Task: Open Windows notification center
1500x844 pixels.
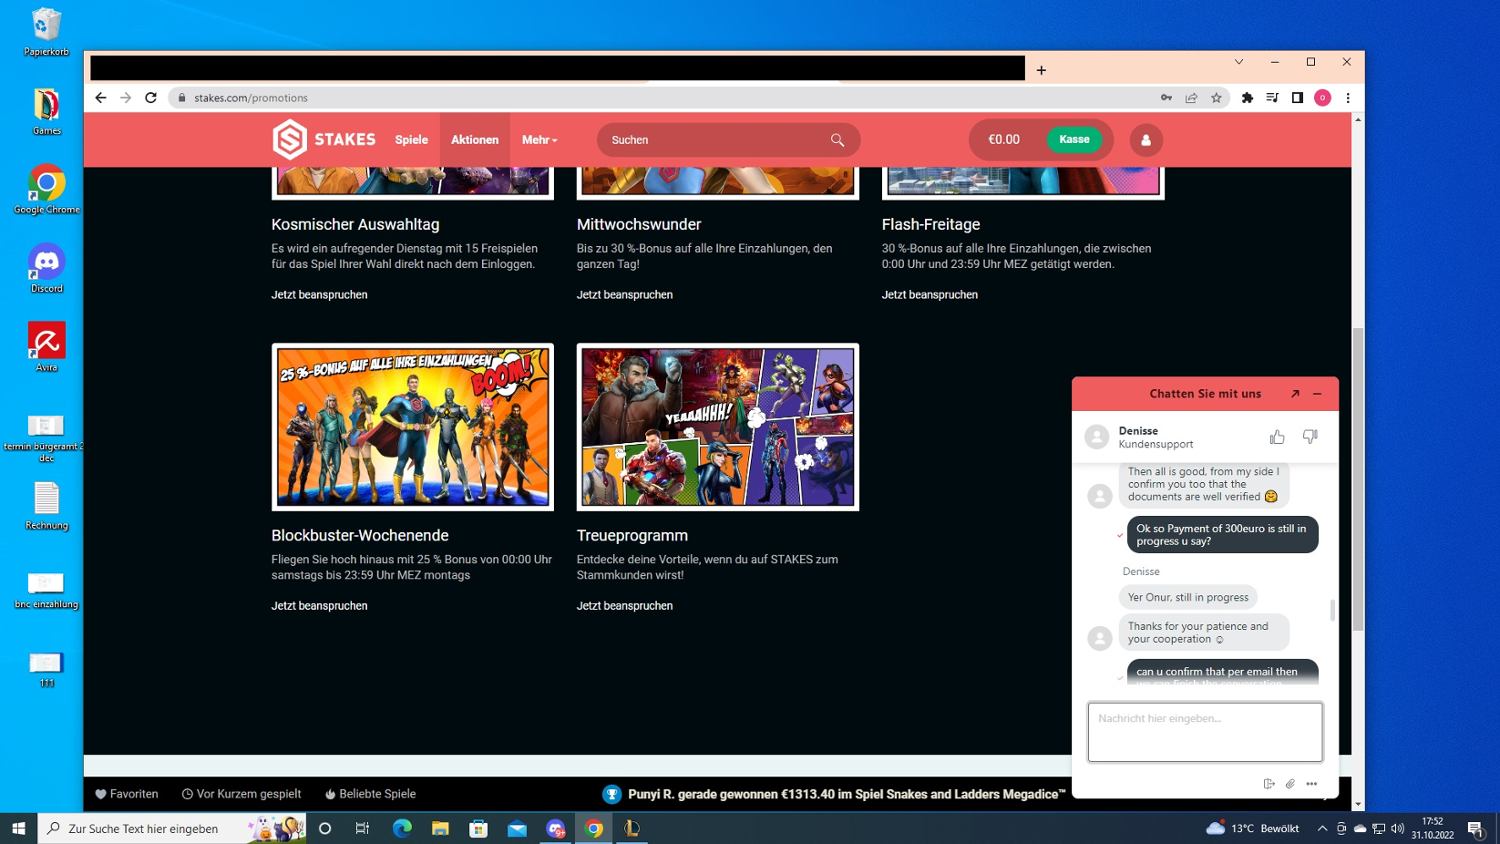Action: pyautogui.click(x=1475, y=828)
